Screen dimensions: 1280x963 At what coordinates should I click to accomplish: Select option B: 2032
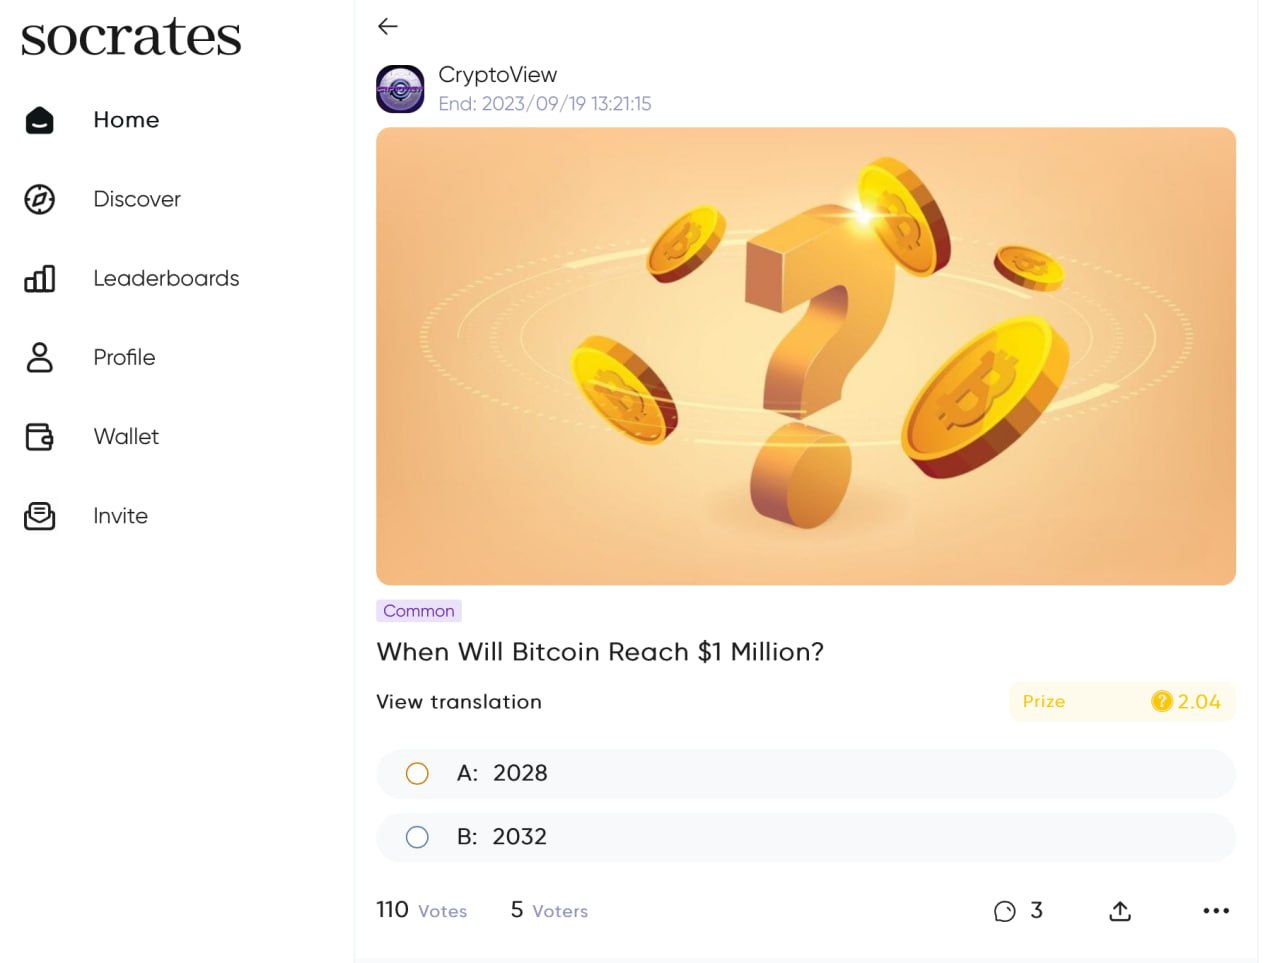point(417,837)
